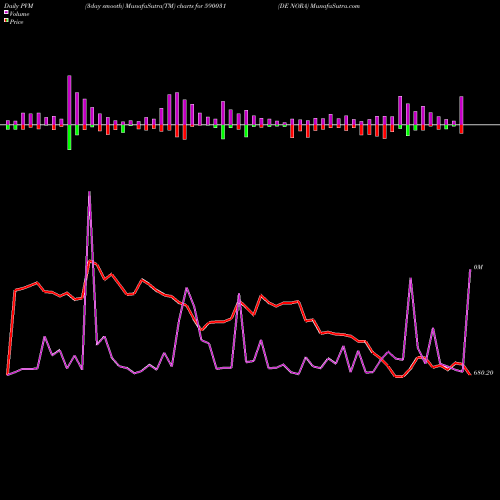The image size is (500, 500).
Task: Click the '680.20' price axis label
Action: tap(483, 373)
